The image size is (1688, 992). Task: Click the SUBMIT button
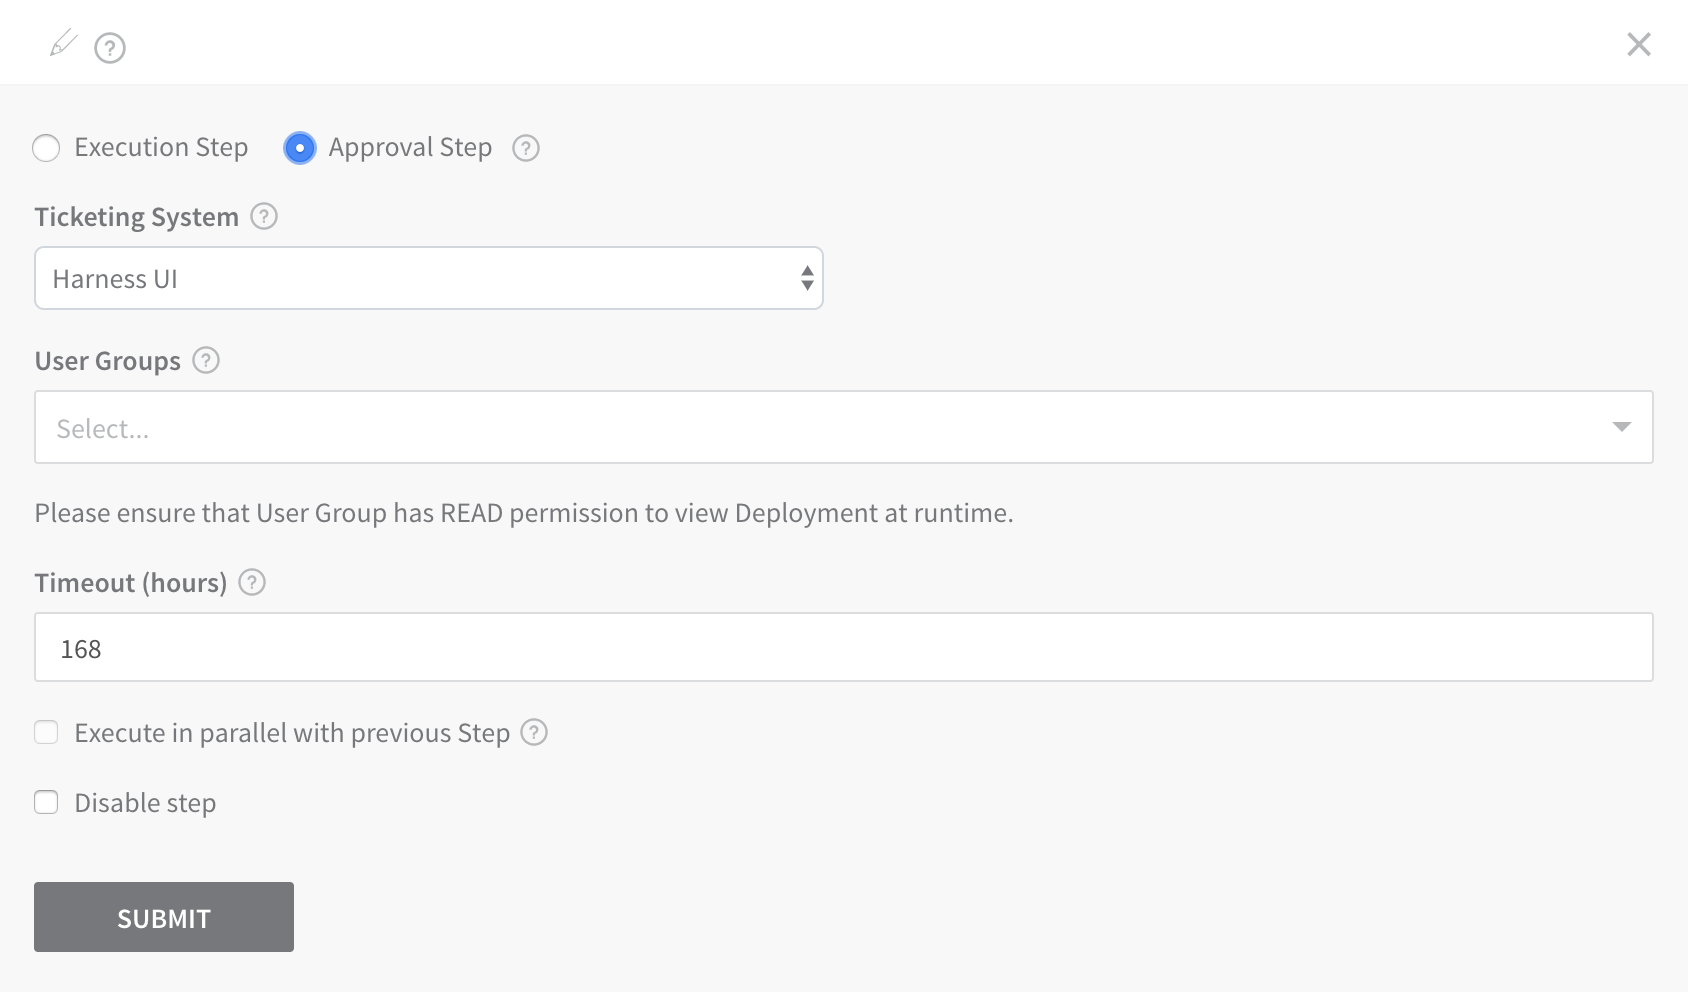(x=164, y=917)
